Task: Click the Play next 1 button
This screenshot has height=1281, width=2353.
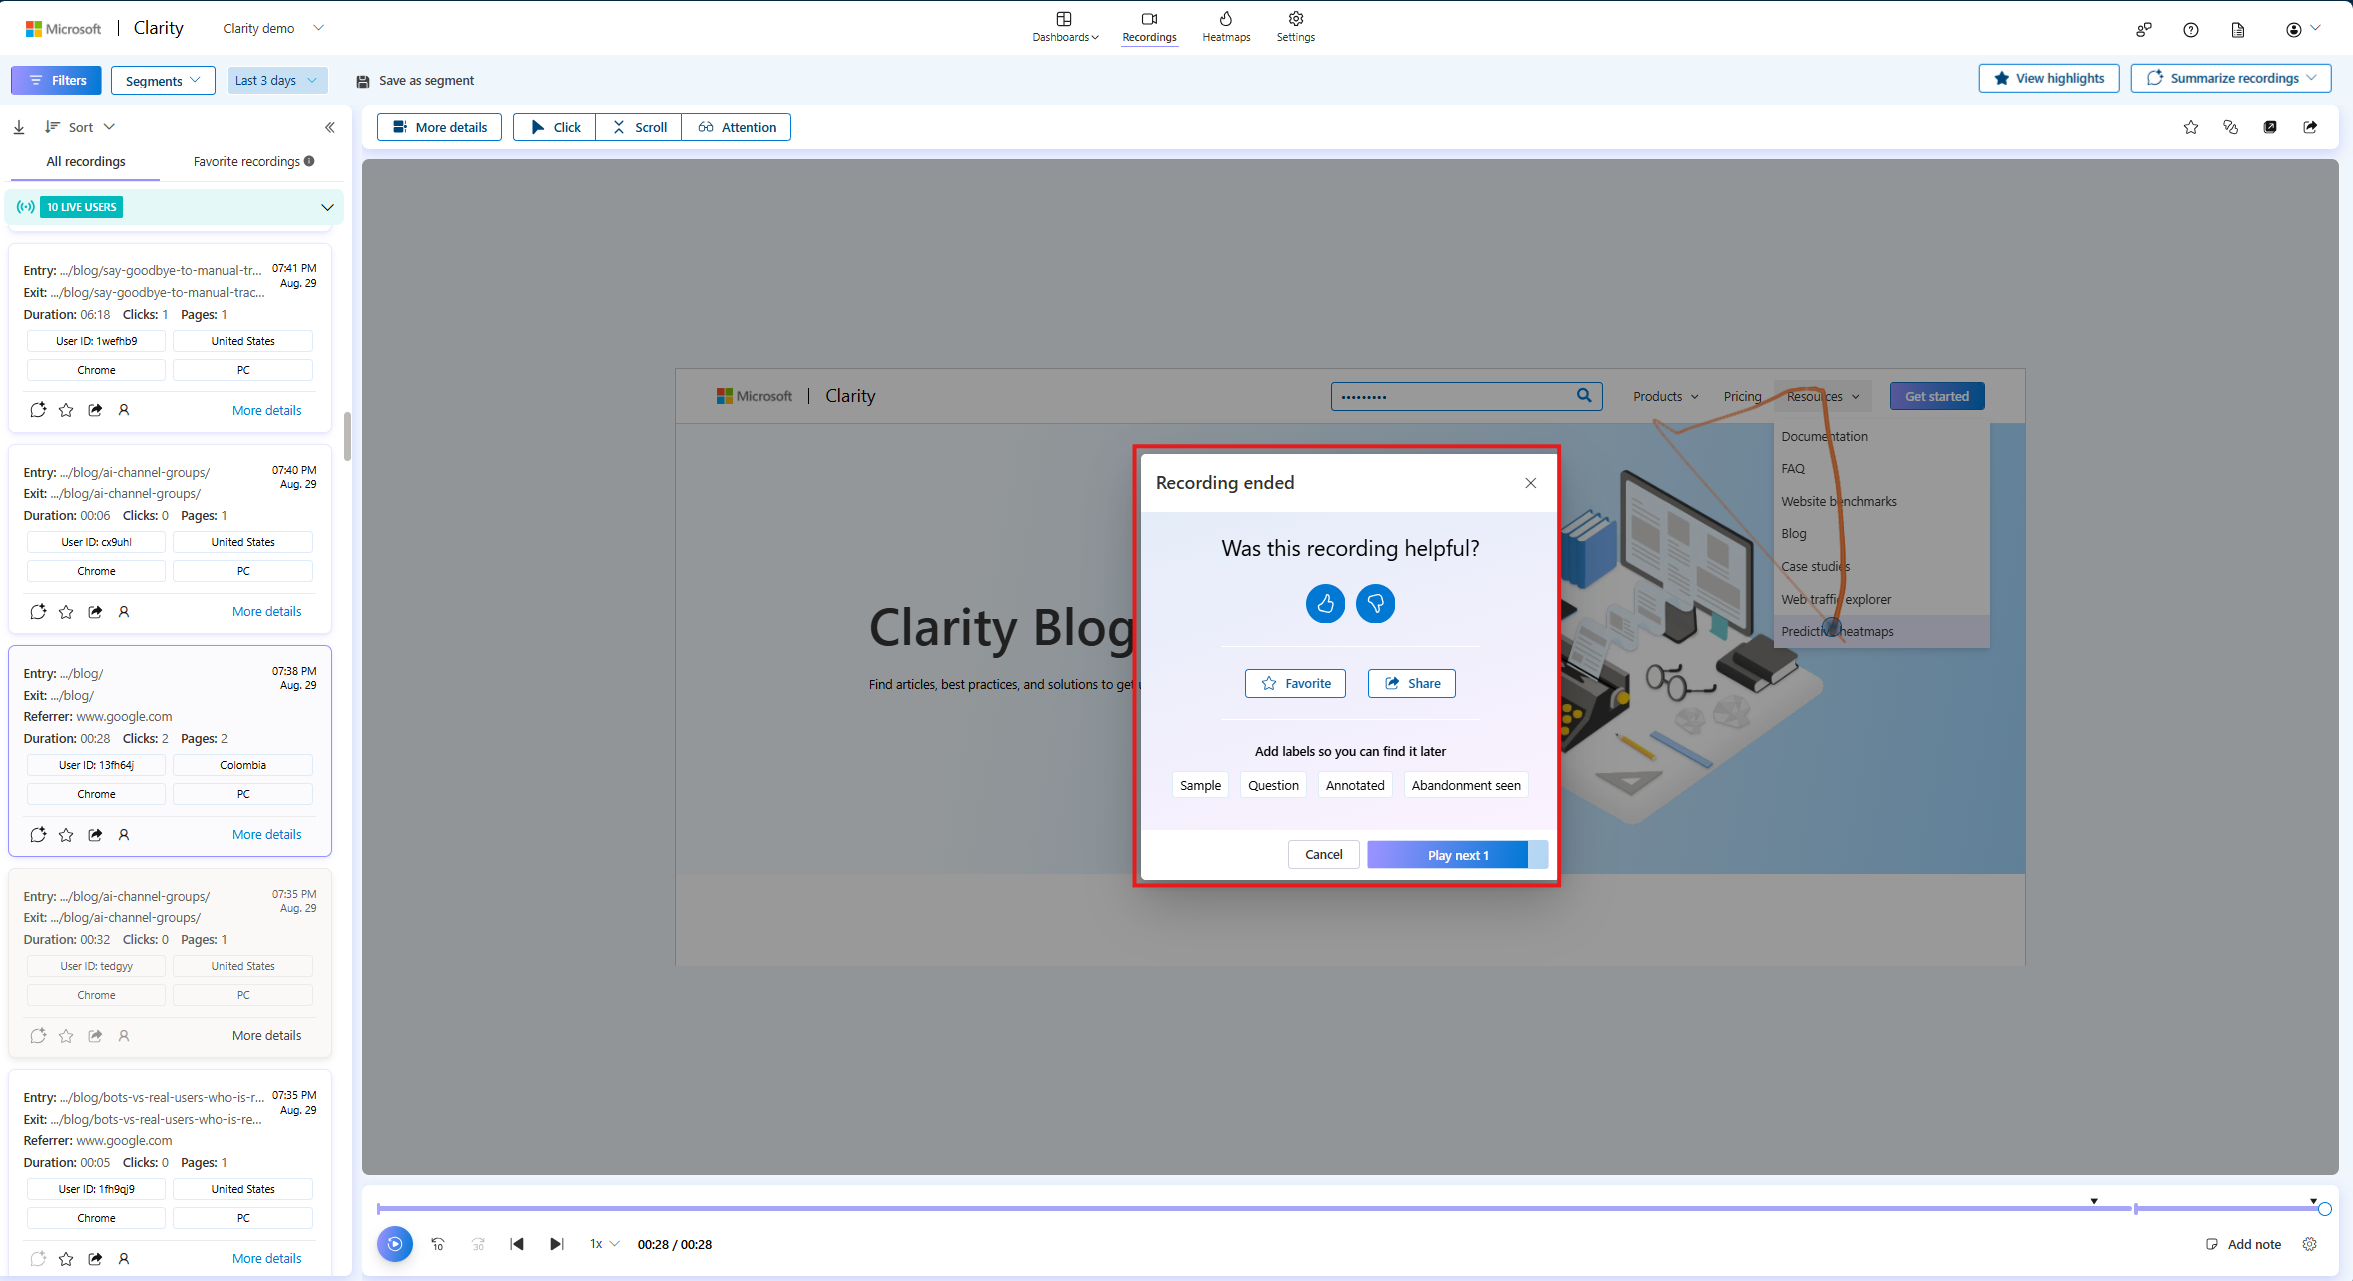Action: pyautogui.click(x=1456, y=854)
